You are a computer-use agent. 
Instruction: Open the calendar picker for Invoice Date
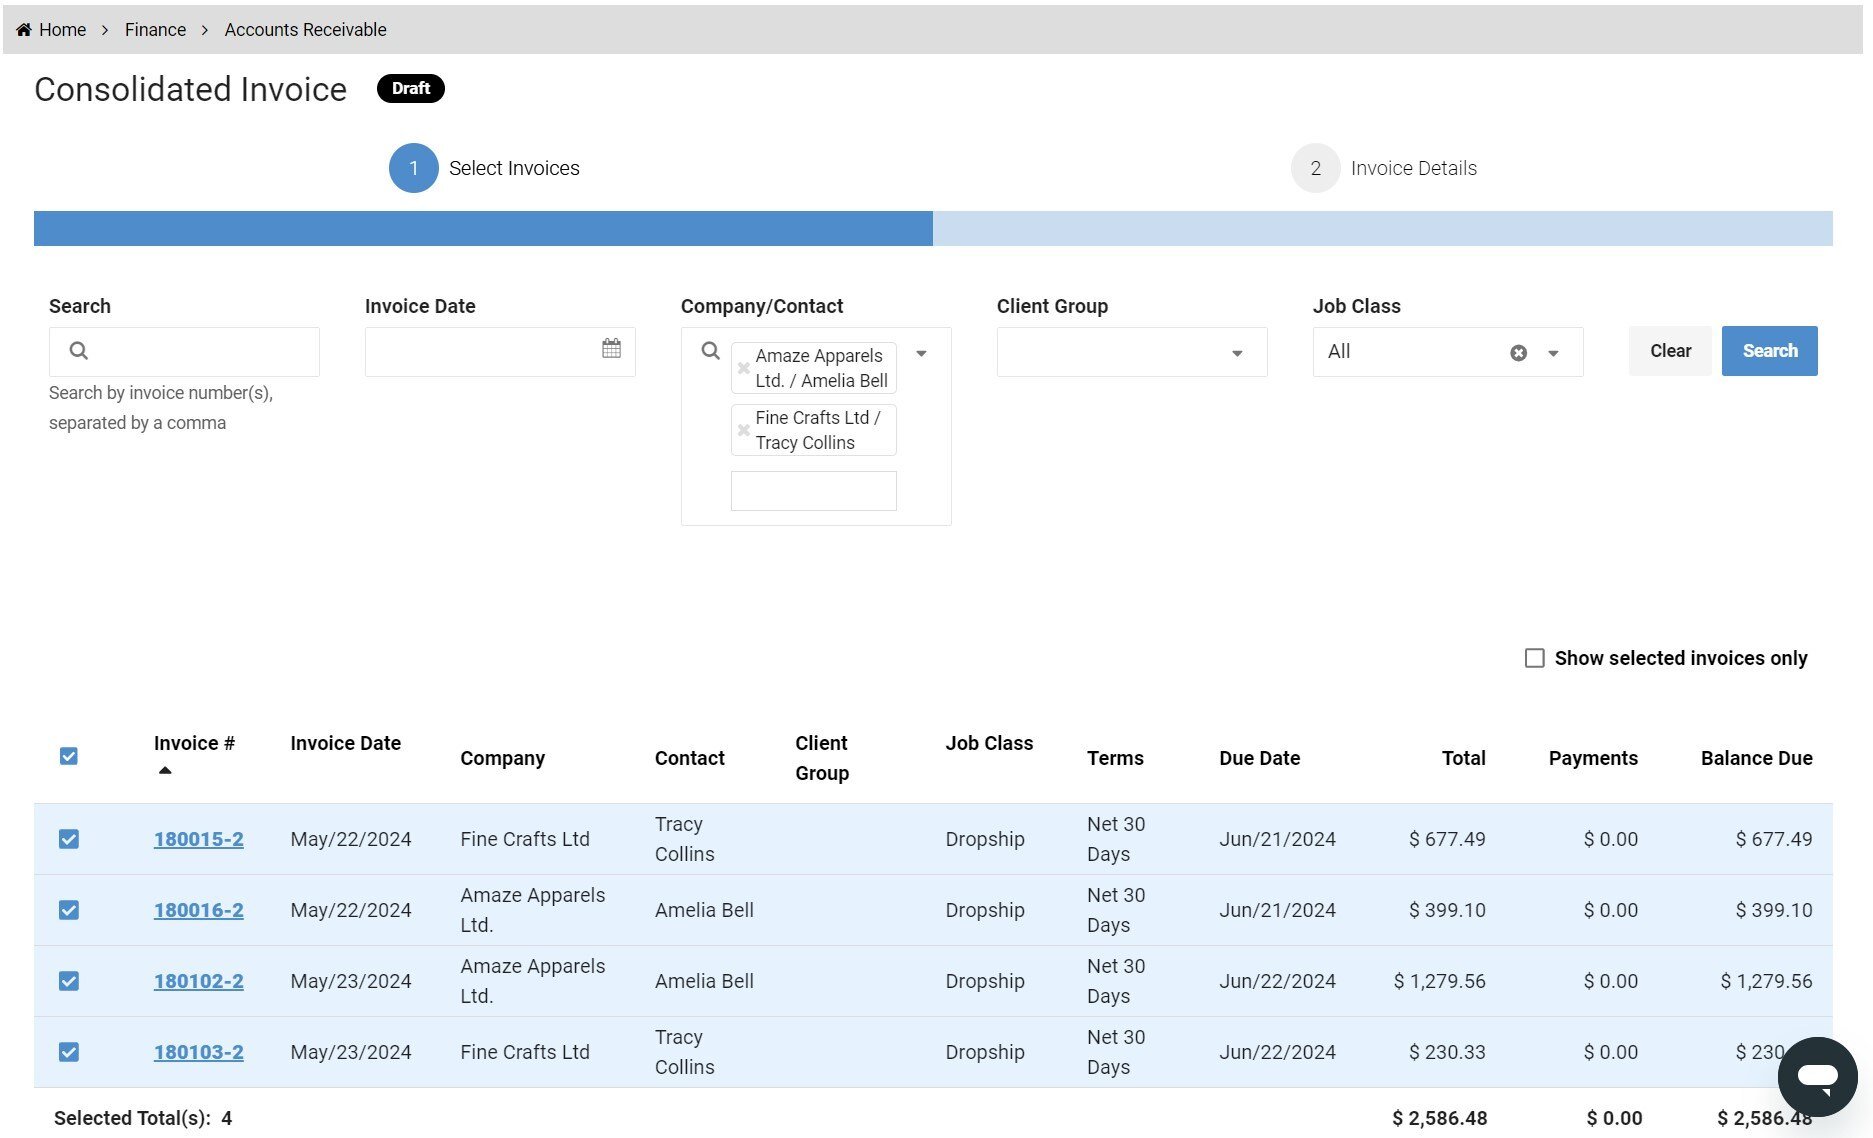point(611,351)
